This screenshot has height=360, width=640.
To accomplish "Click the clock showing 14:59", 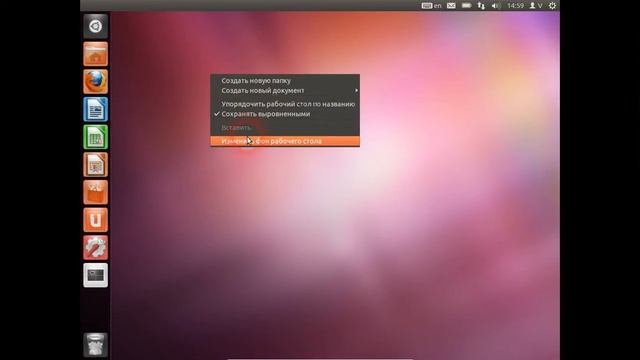I will [x=515, y=6].
